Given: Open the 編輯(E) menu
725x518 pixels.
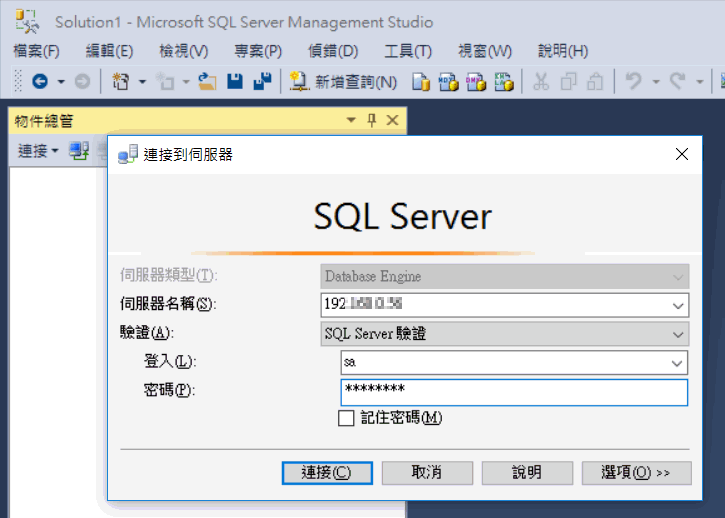Looking at the screenshot, I should coord(110,50).
